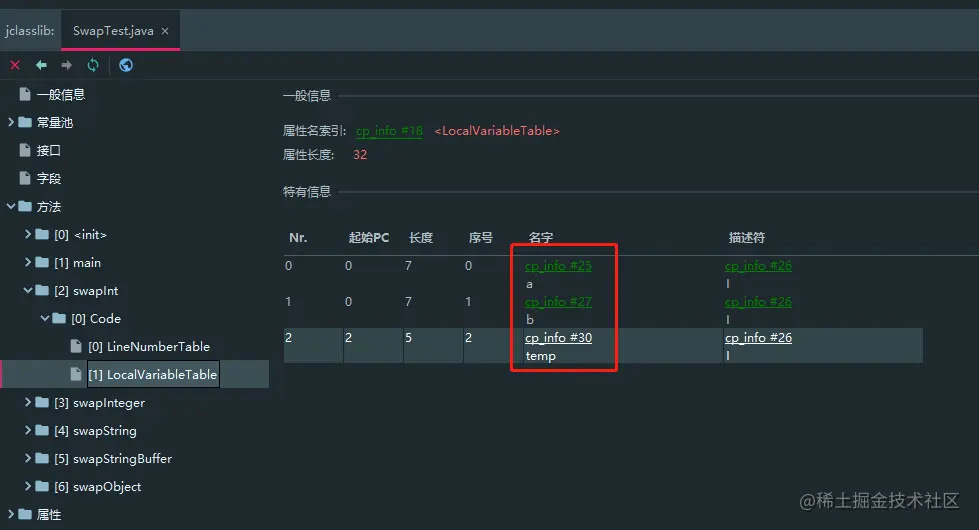Collapse the [2] swapInt method node

pos(27,290)
